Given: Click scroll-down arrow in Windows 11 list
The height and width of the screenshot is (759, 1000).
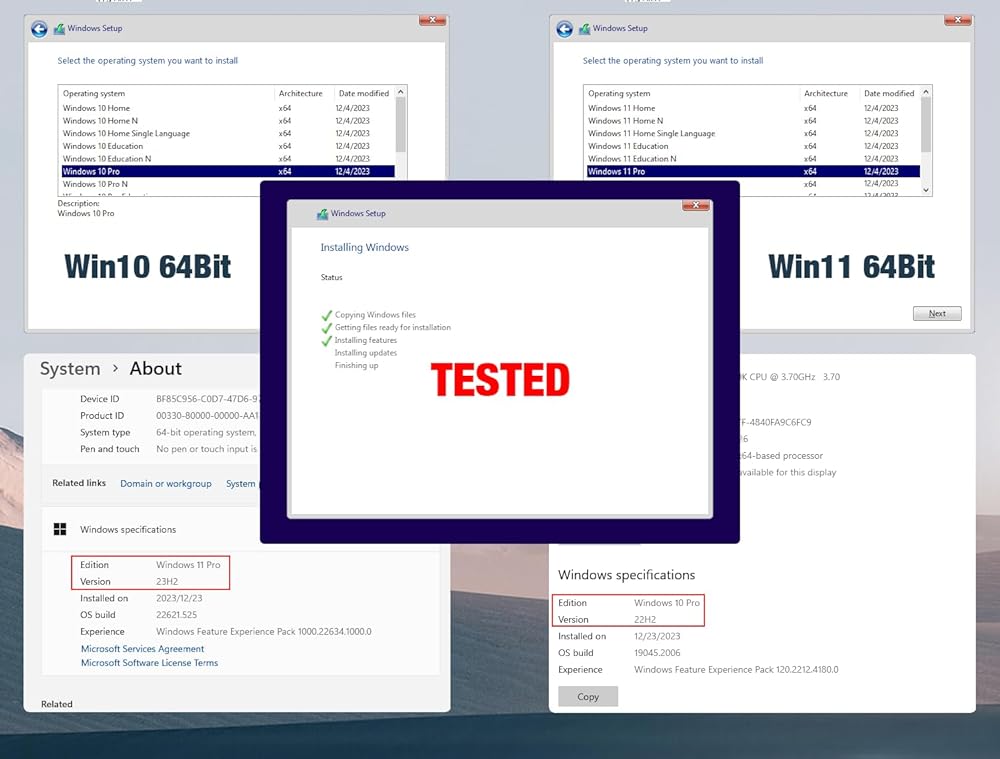Looking at the screenshot, I should [x=925, y=189].
